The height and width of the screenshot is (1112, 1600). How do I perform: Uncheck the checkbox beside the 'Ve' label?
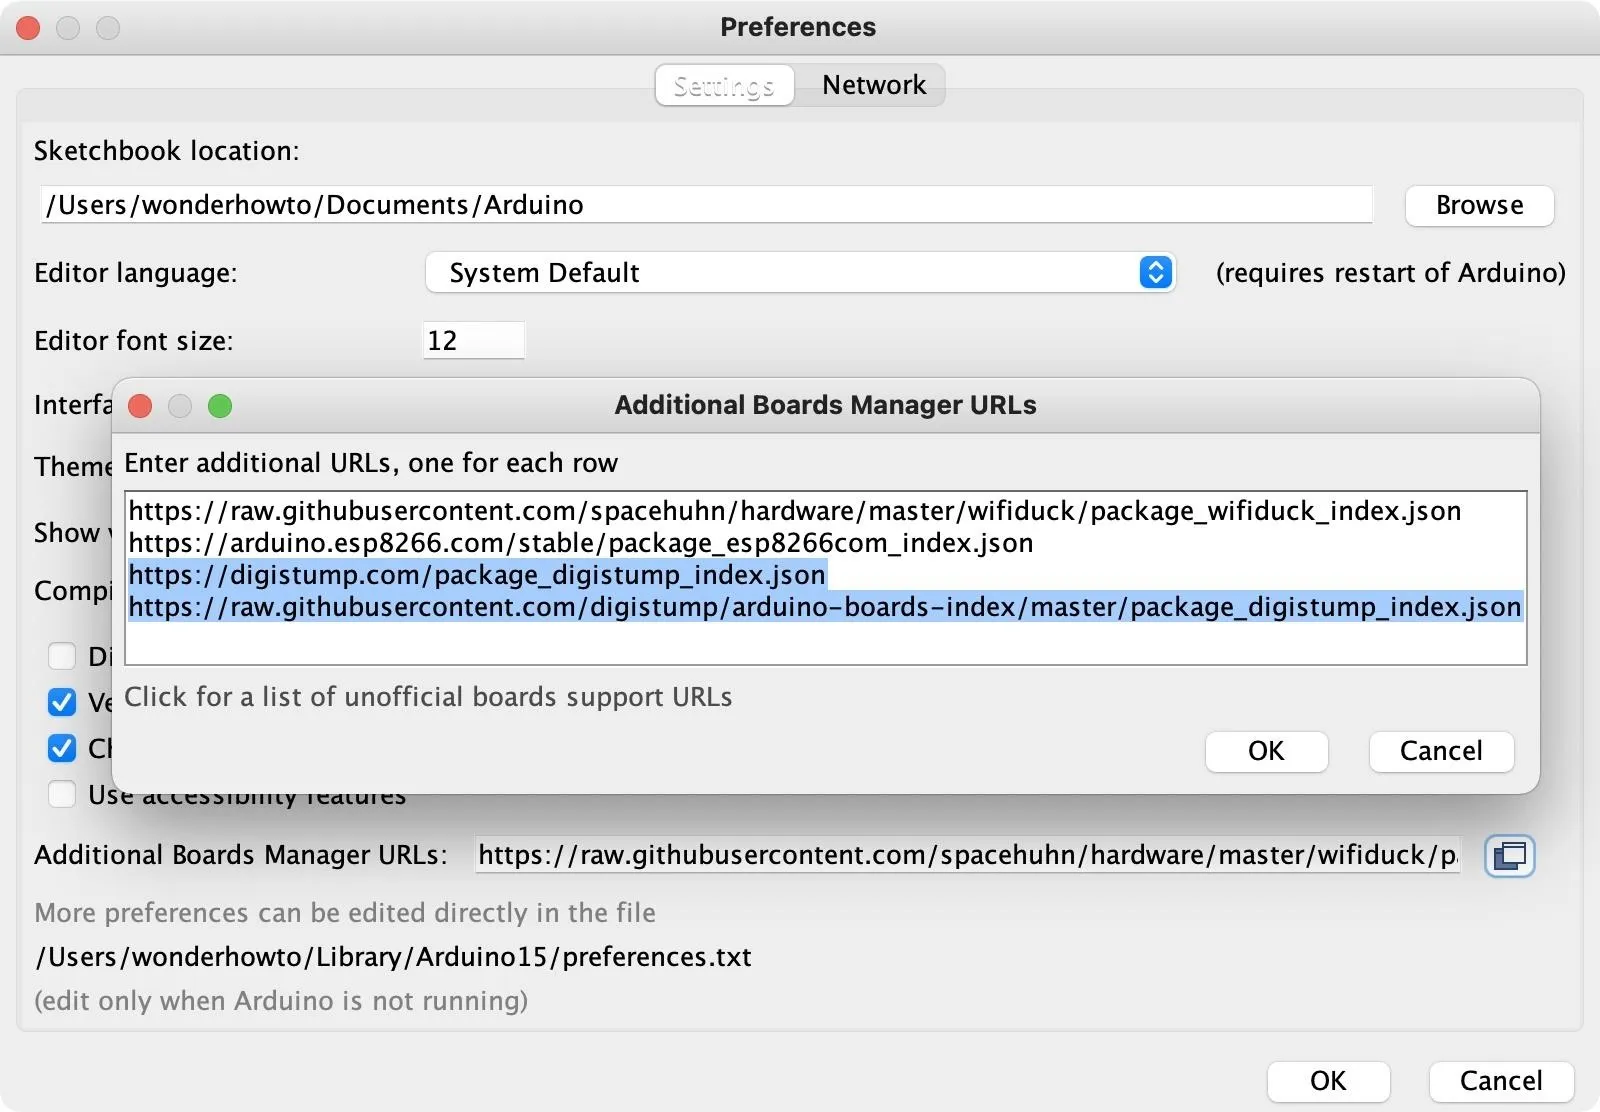[62, 702]
